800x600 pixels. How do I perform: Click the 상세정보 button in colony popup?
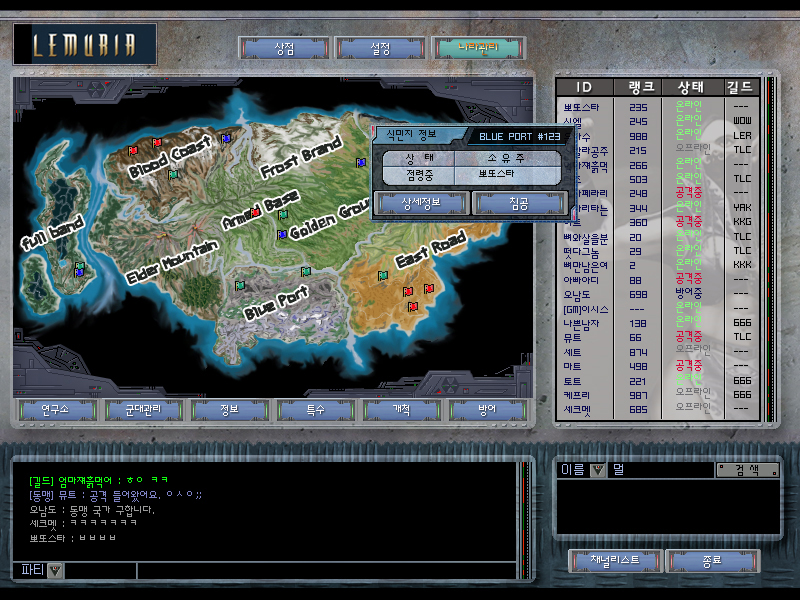click(x=421, y=204)
